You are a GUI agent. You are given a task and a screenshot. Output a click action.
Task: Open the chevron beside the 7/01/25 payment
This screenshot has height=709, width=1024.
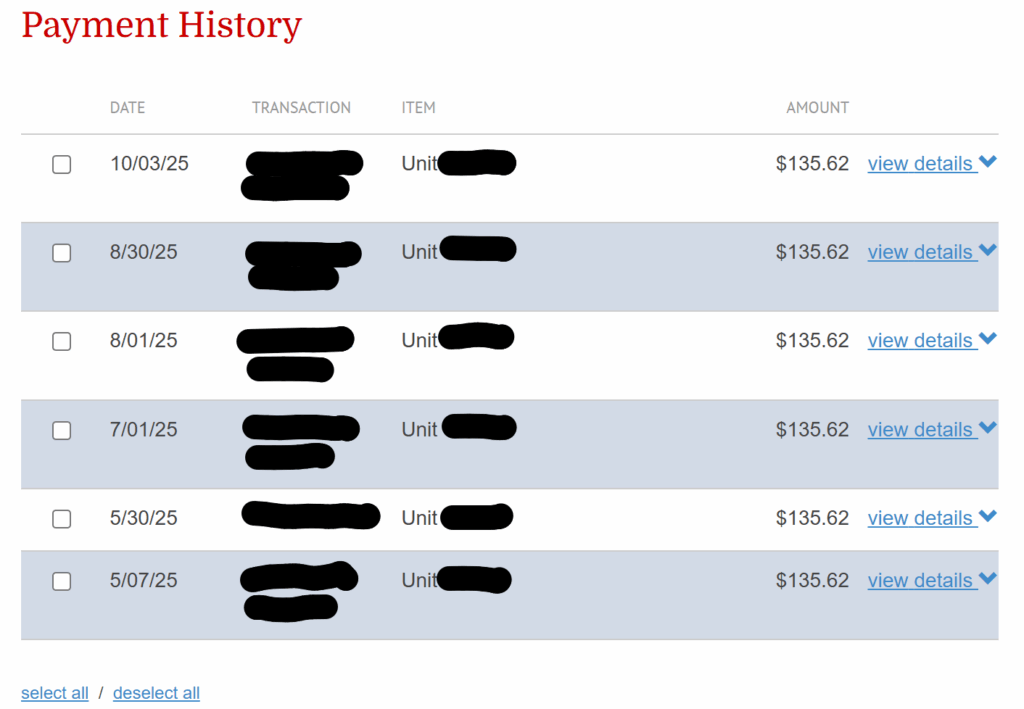point(988,428)
